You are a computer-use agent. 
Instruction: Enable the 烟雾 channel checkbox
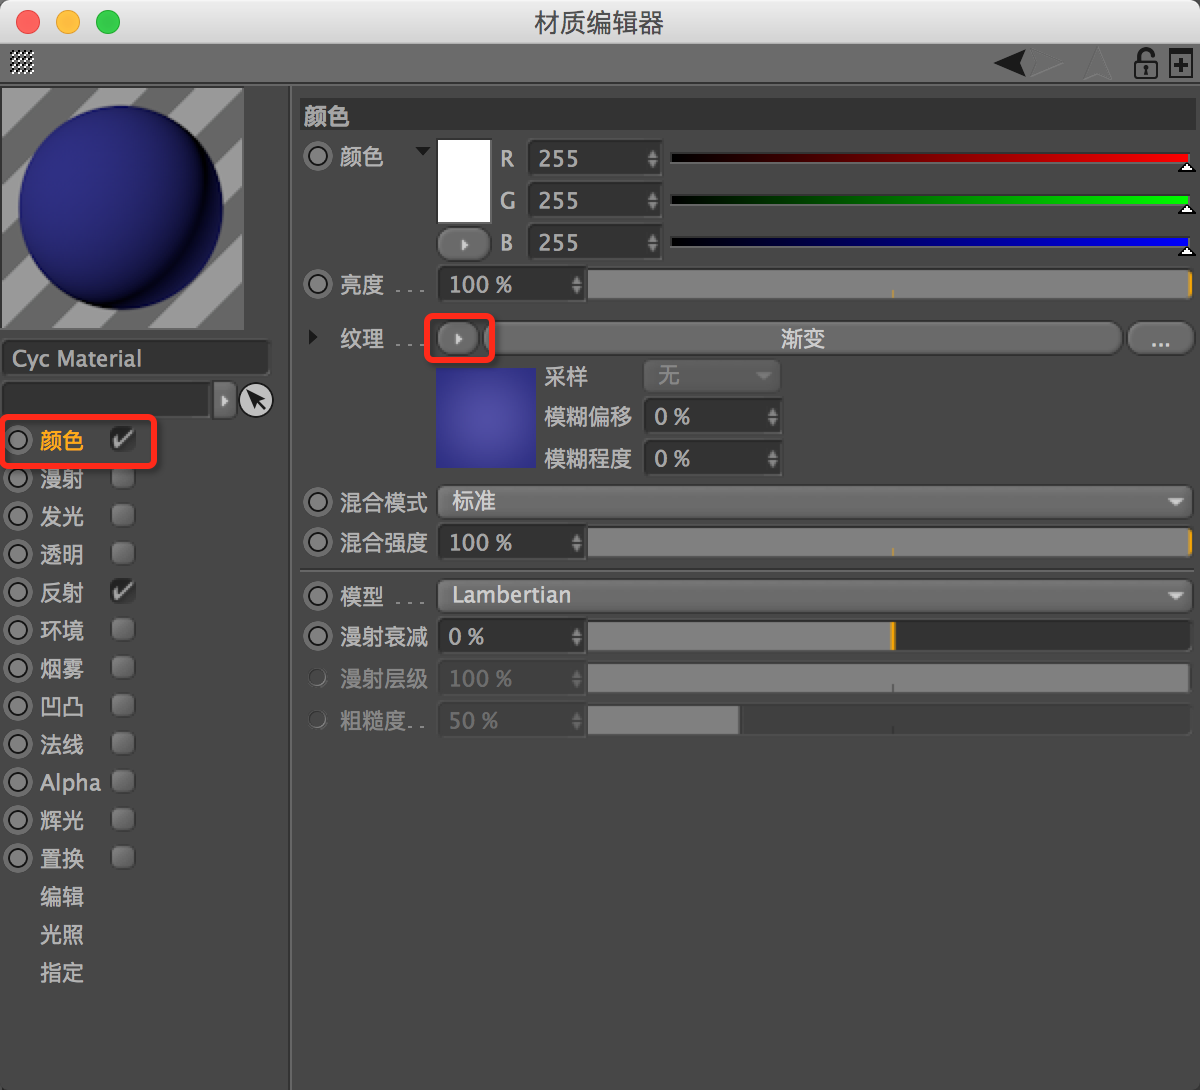click(123, 667)
